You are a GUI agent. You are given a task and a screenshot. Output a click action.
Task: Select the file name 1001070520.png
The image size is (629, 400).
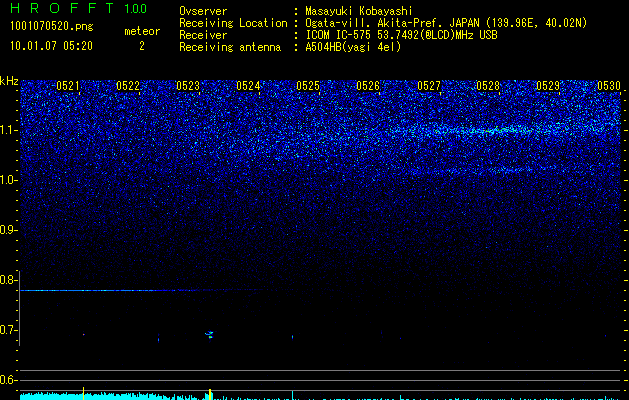52,26
